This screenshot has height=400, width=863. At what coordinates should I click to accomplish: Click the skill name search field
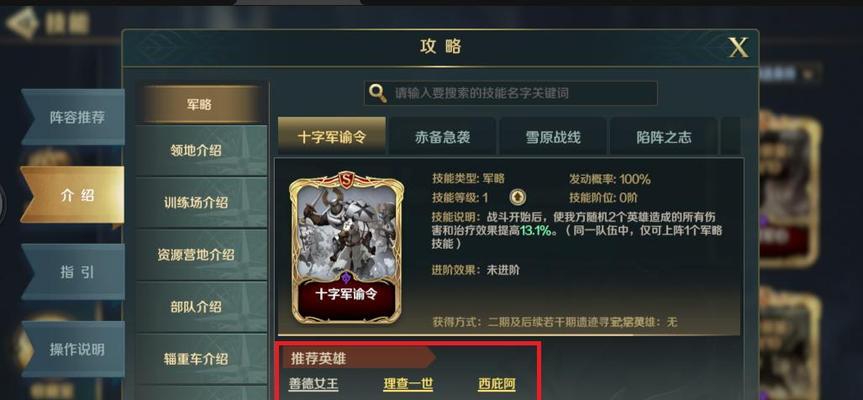(x=511, y=93)
